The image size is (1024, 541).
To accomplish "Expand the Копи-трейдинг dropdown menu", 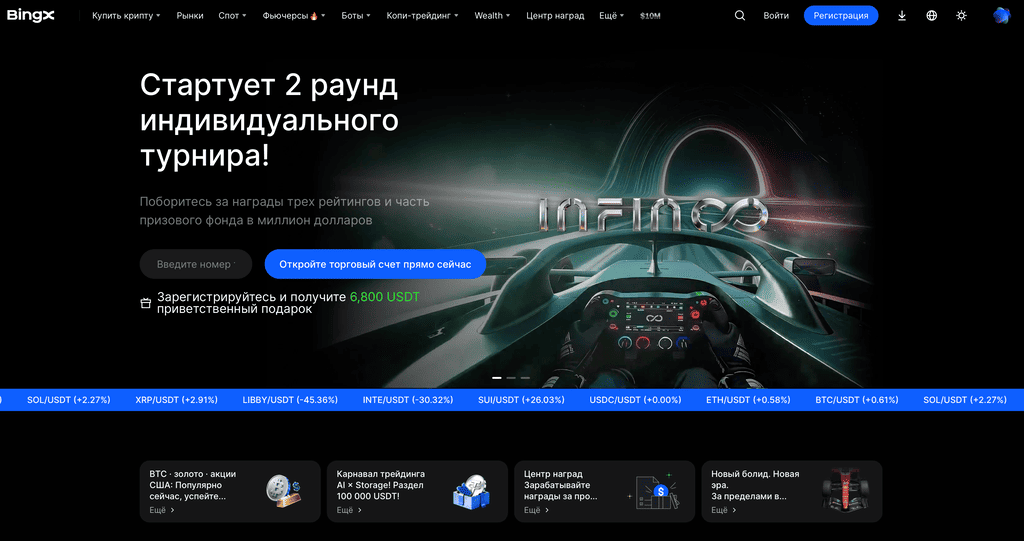I will click(x=423, y=16).
